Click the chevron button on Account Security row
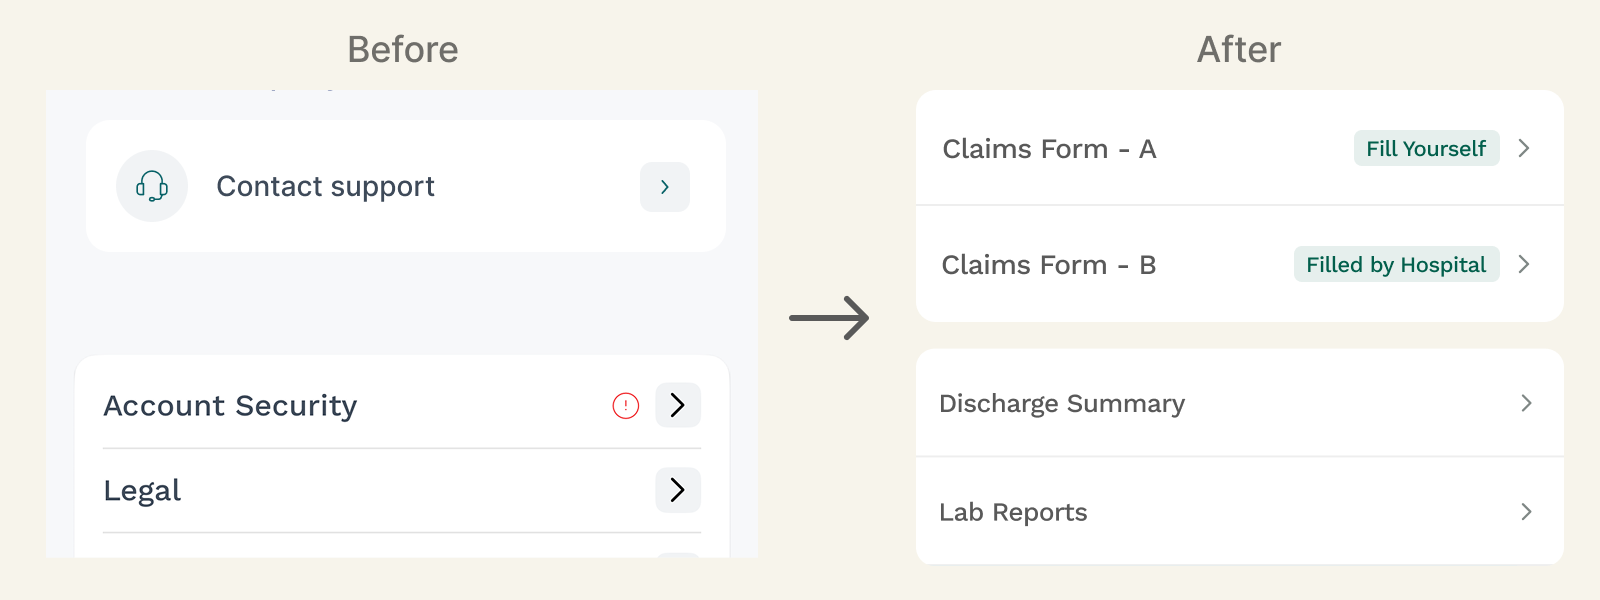 678,405
